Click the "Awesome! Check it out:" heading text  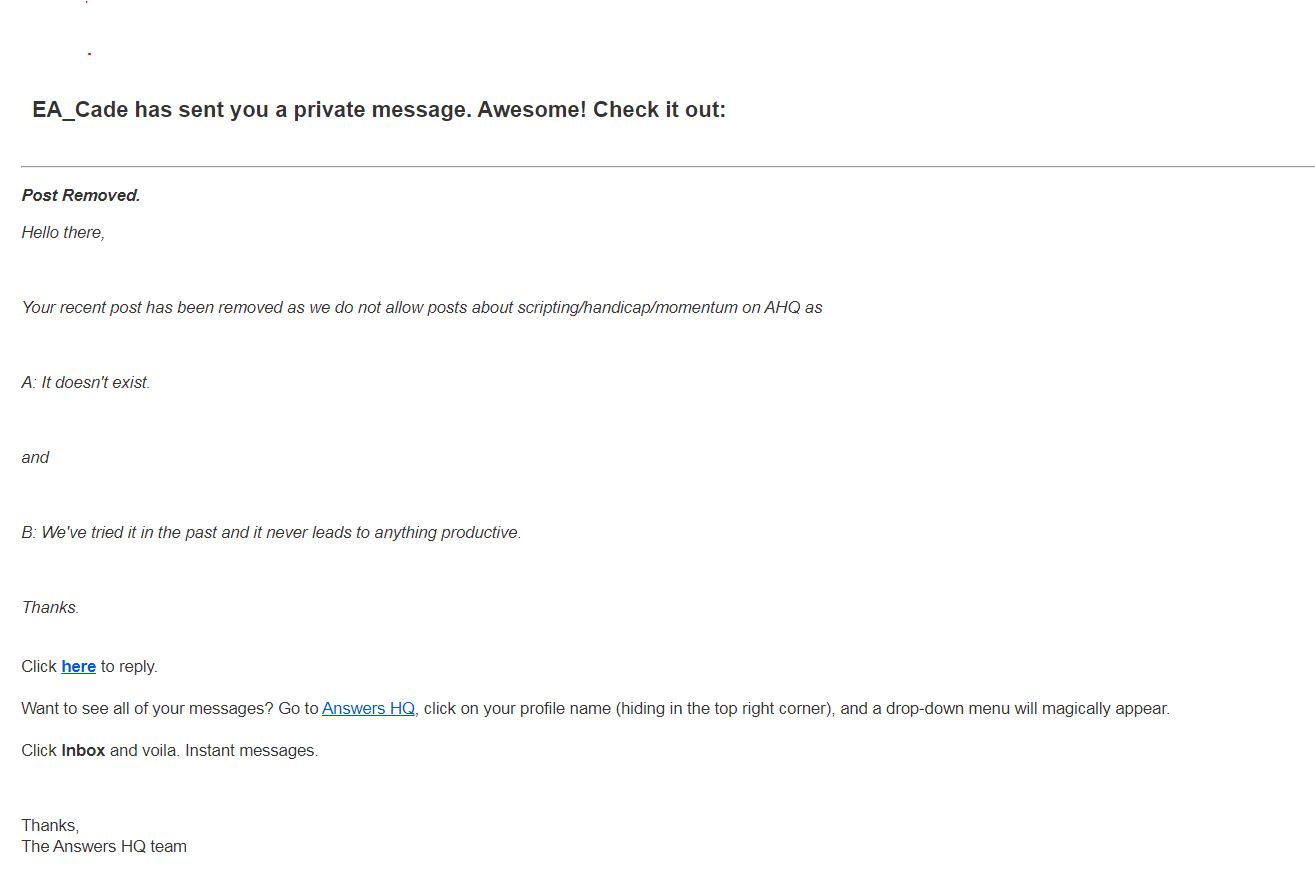[601, 110]
